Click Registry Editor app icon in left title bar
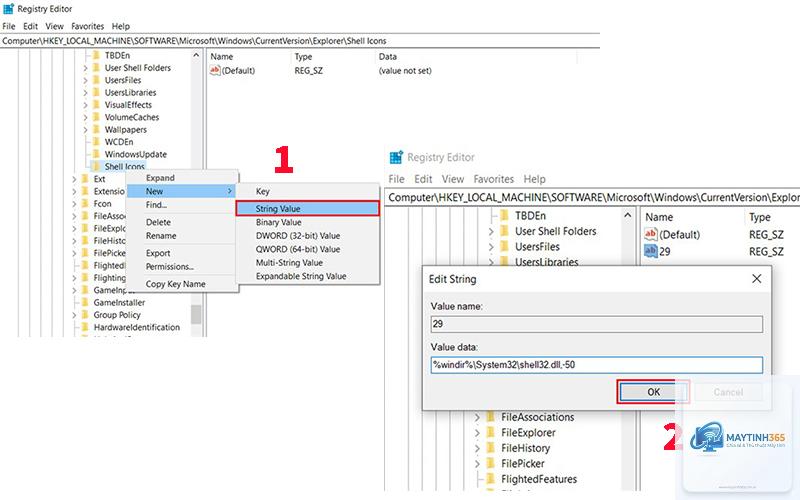800x500 pixels. tap(8, 9)
